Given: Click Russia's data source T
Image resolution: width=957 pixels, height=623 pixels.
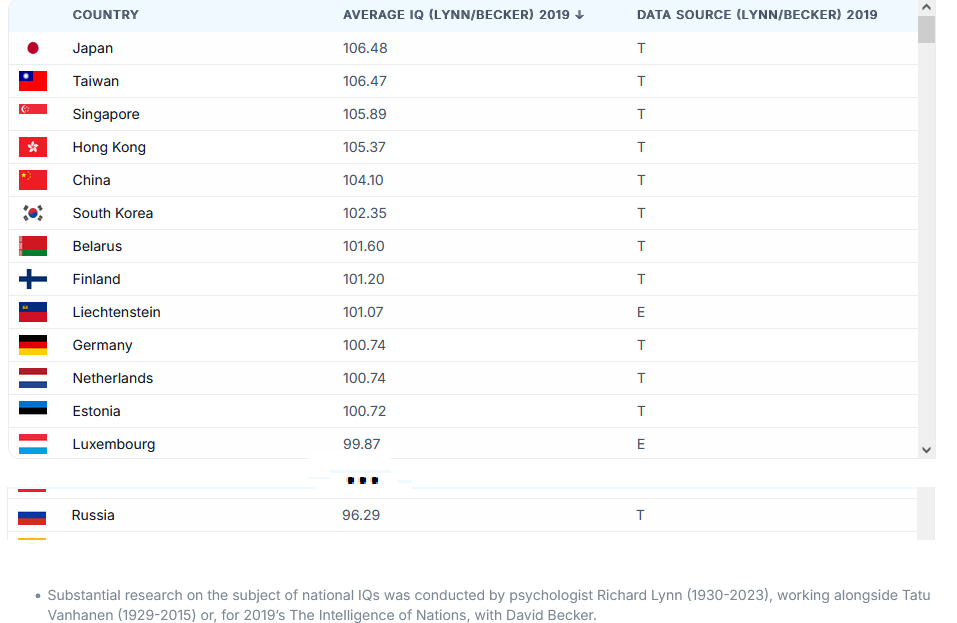Looking at the screenshot, I should pyautogui.click(x=640, y=515).
